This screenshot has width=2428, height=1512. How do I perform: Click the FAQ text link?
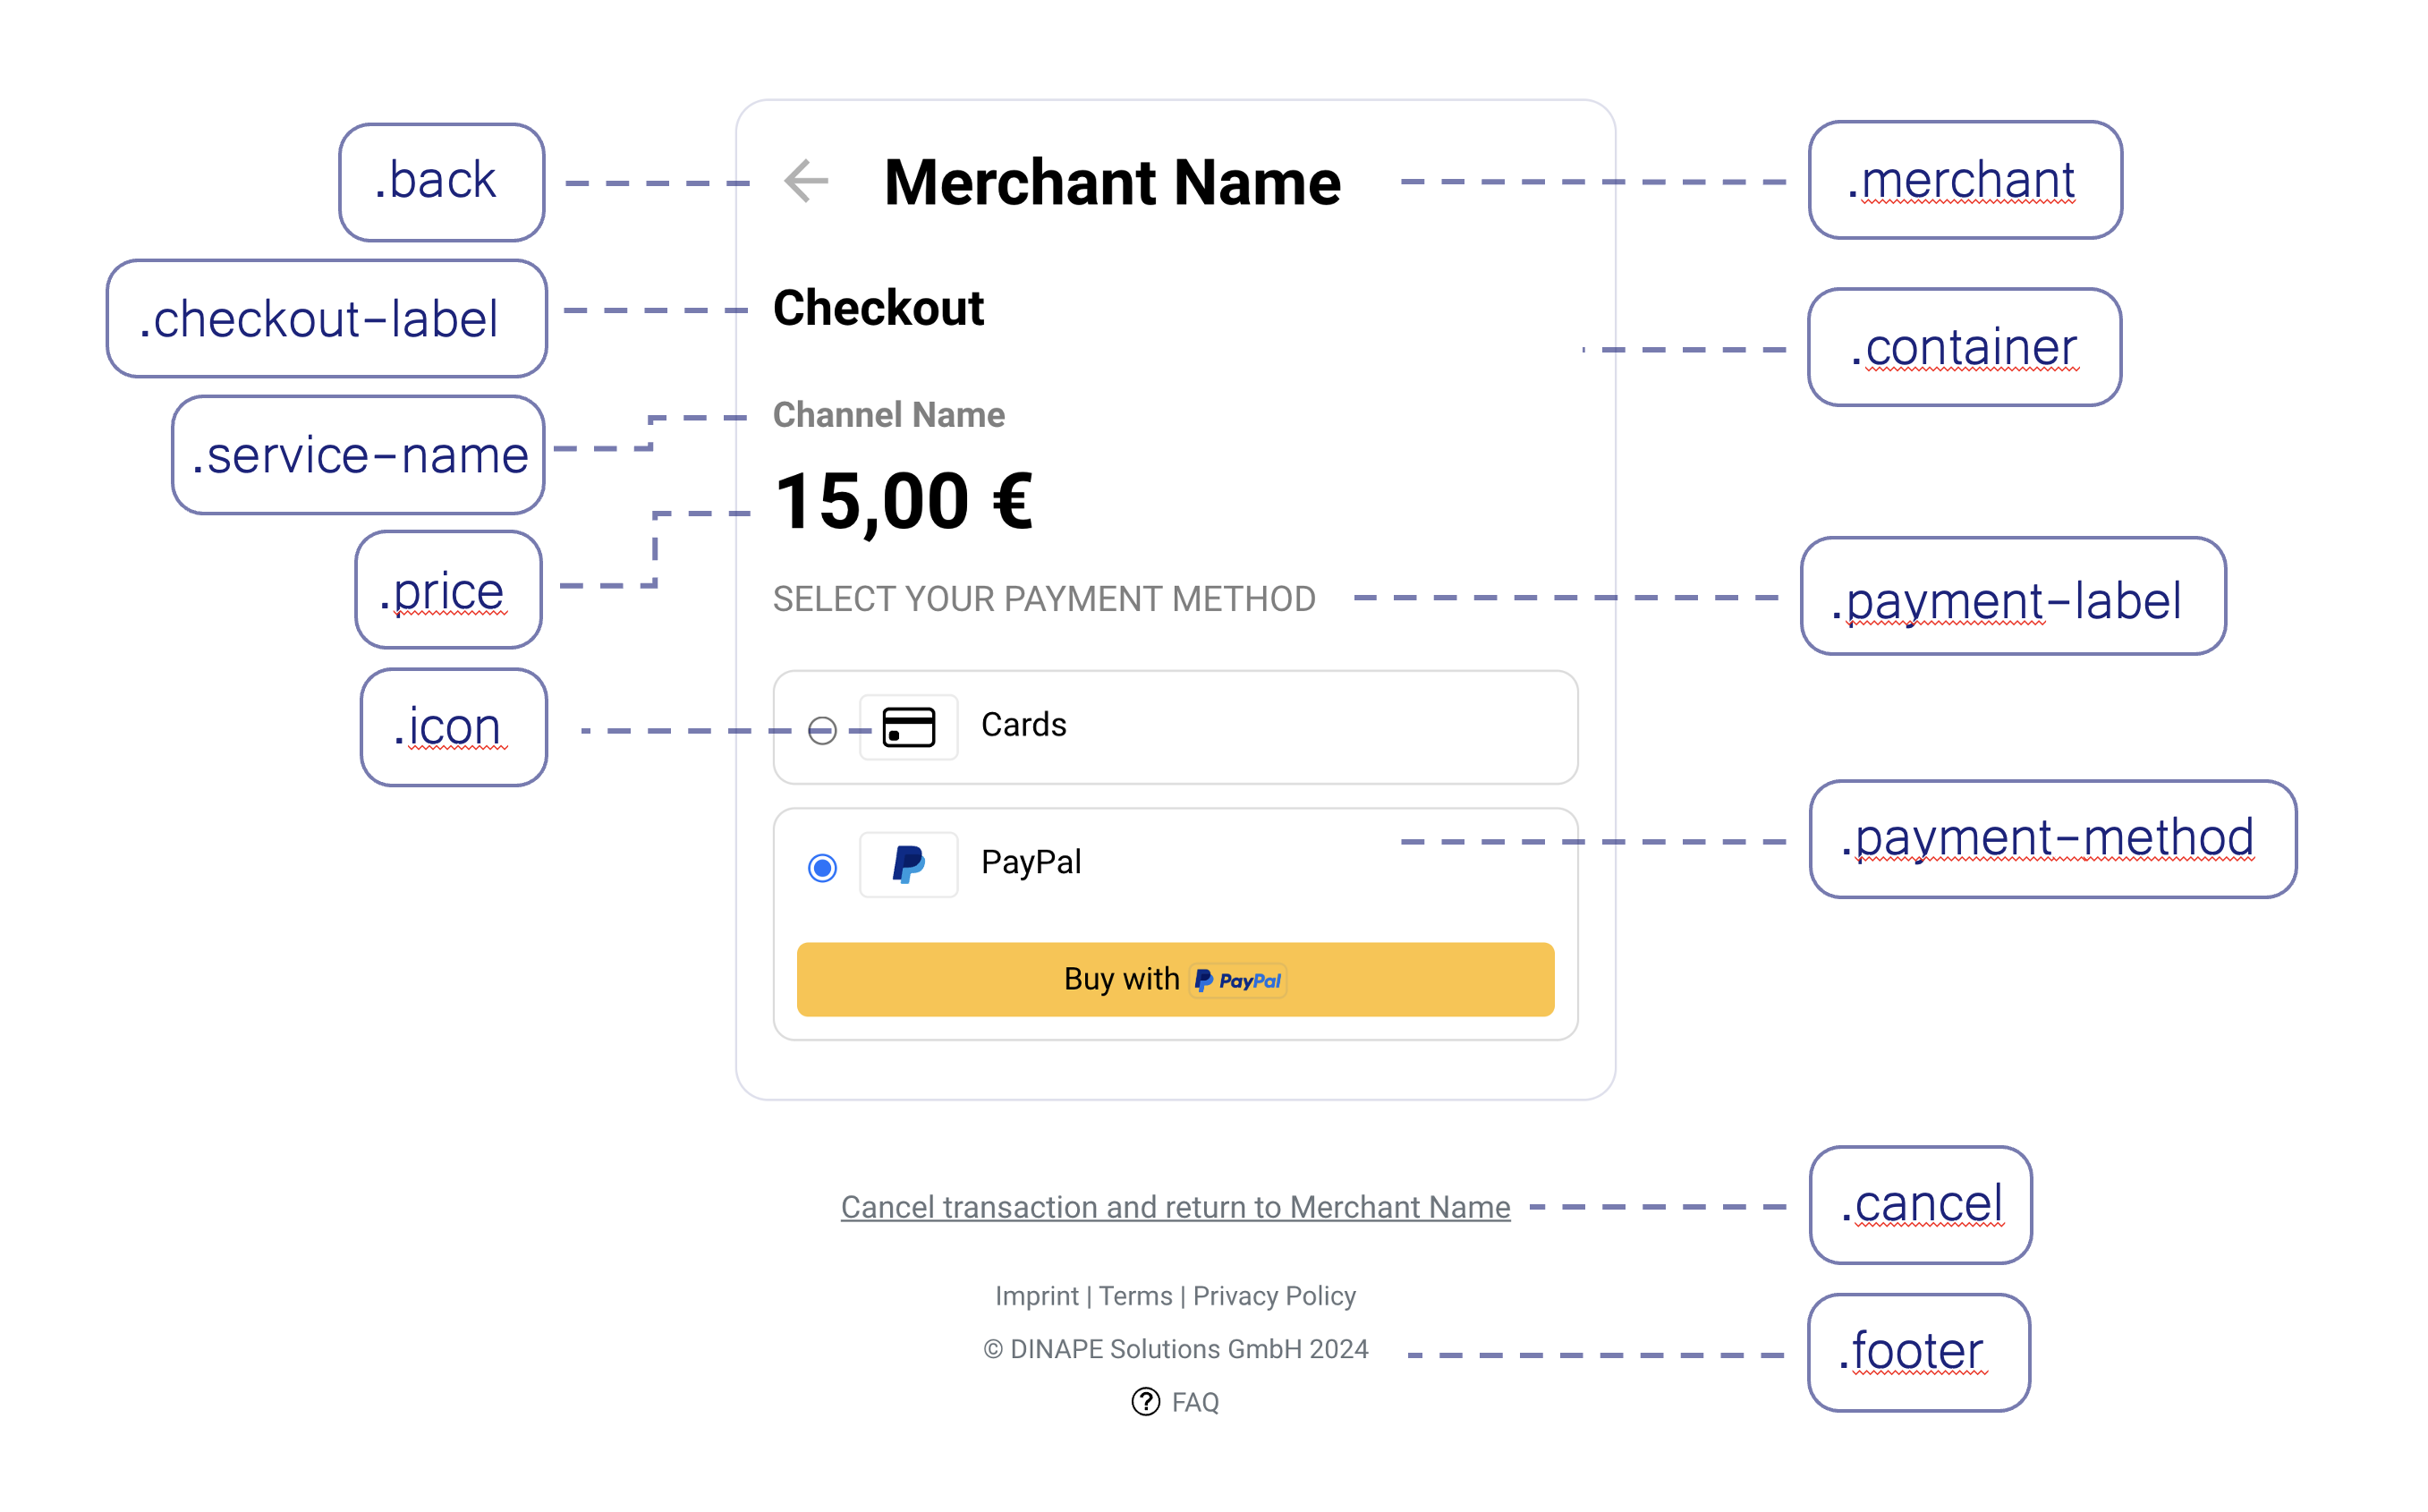(1195, 1402)
